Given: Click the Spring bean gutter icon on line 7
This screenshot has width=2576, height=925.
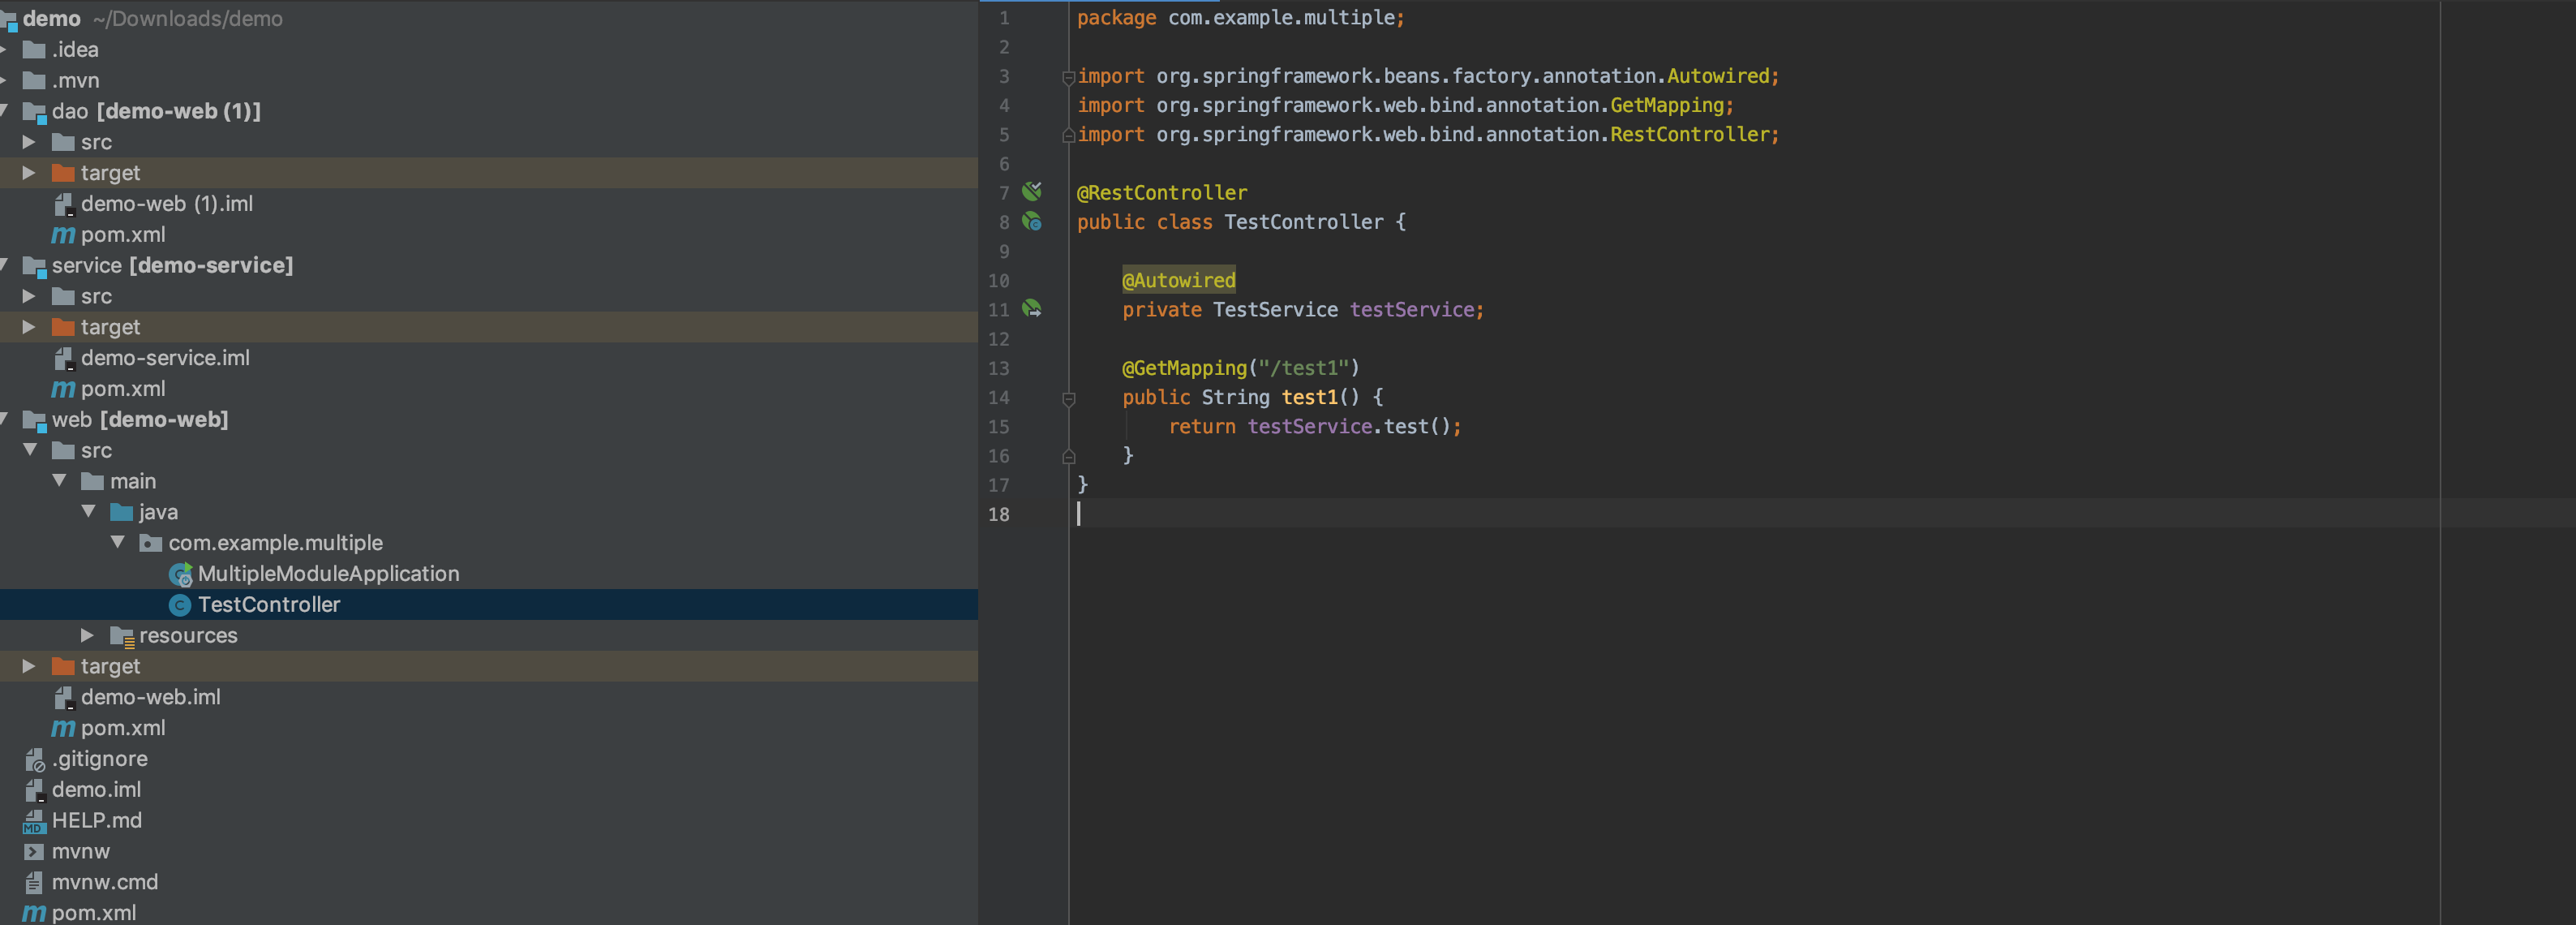Looking at the screenshot, I should 1031,191.
